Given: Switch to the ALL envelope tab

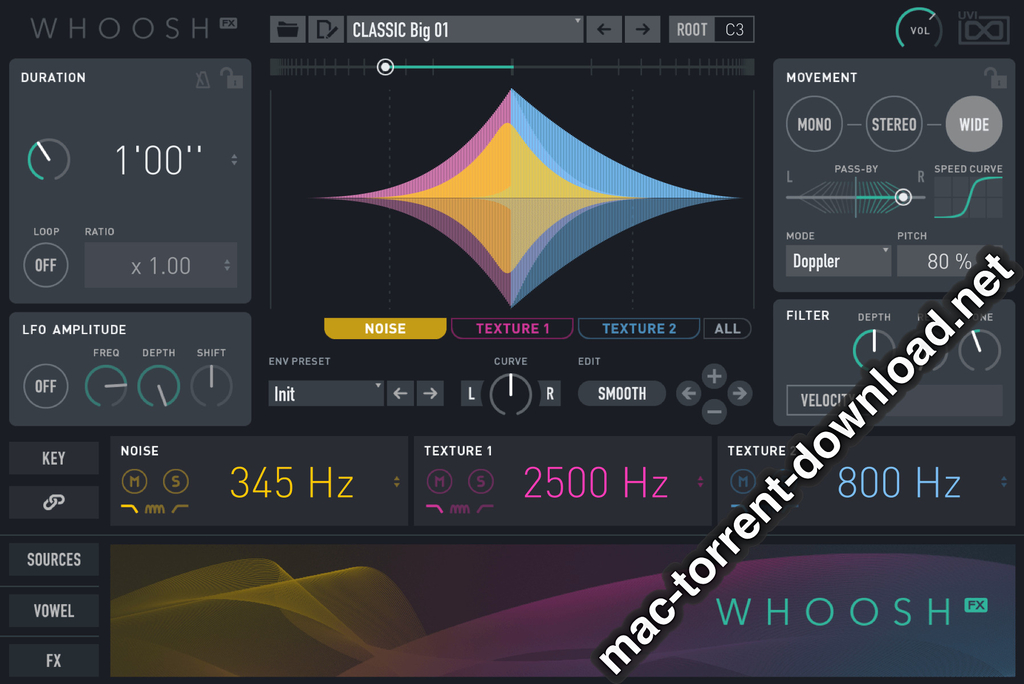Looking at the screenshot, I should (x=727, y=328).
